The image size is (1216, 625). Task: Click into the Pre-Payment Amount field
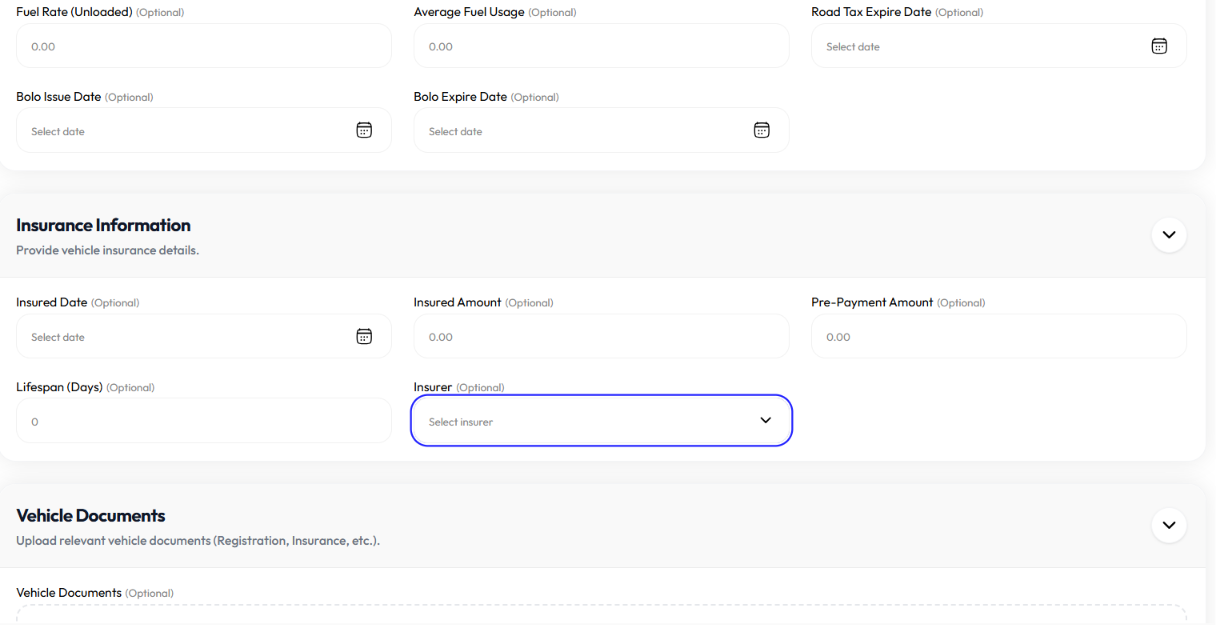[999, 336]
